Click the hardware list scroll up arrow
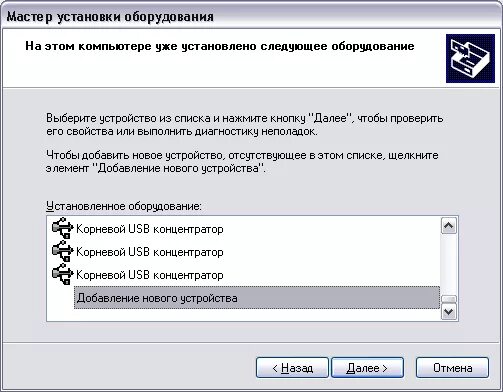Screen dimensions: 503x392 pos(449,226)
